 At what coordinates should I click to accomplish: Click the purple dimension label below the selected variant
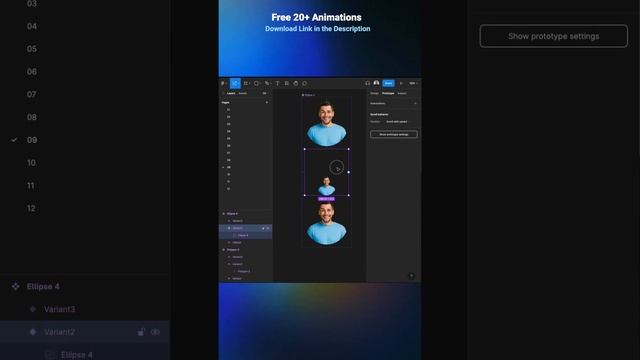tap(327, 199)
